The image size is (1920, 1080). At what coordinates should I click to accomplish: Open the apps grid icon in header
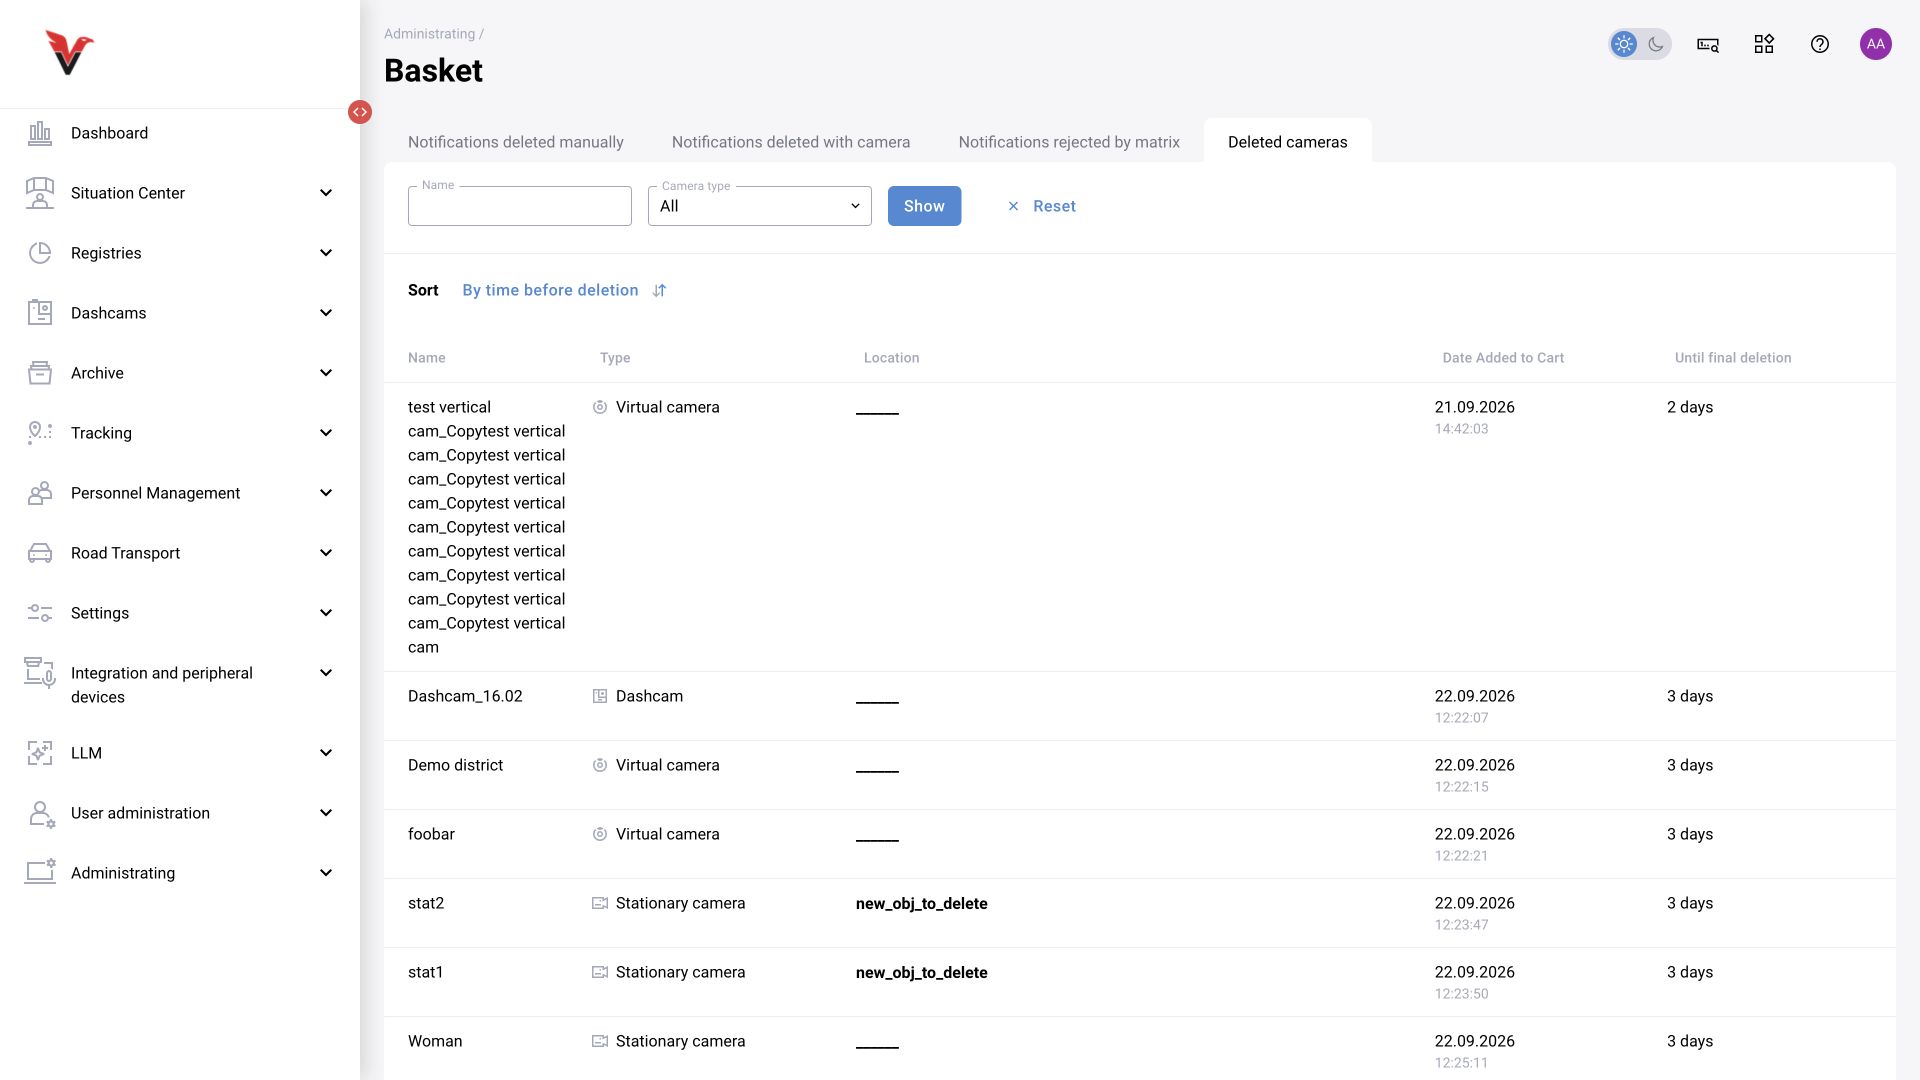point(1764,44)
